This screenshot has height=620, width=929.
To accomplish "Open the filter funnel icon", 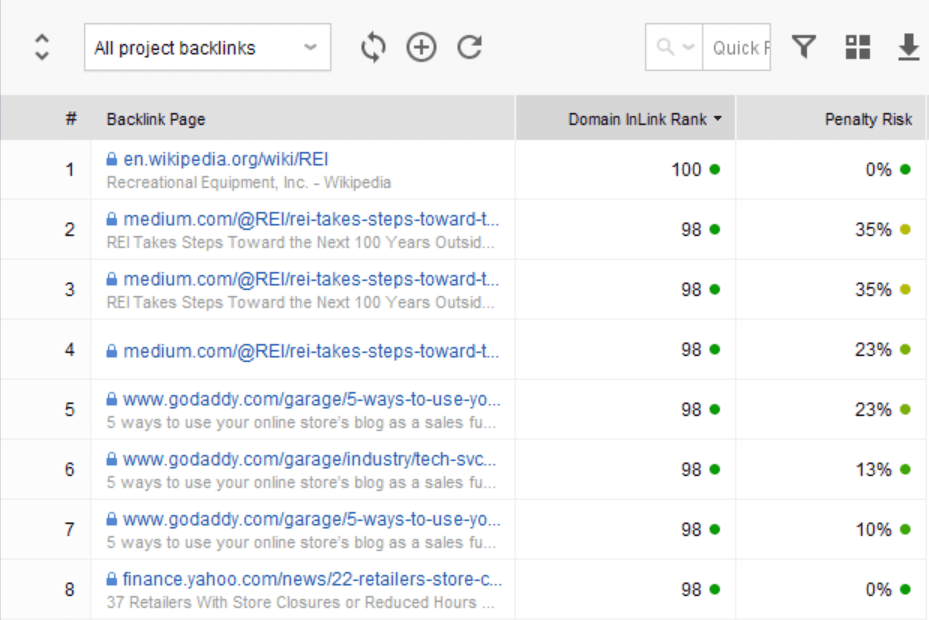I will coord(804,47).
